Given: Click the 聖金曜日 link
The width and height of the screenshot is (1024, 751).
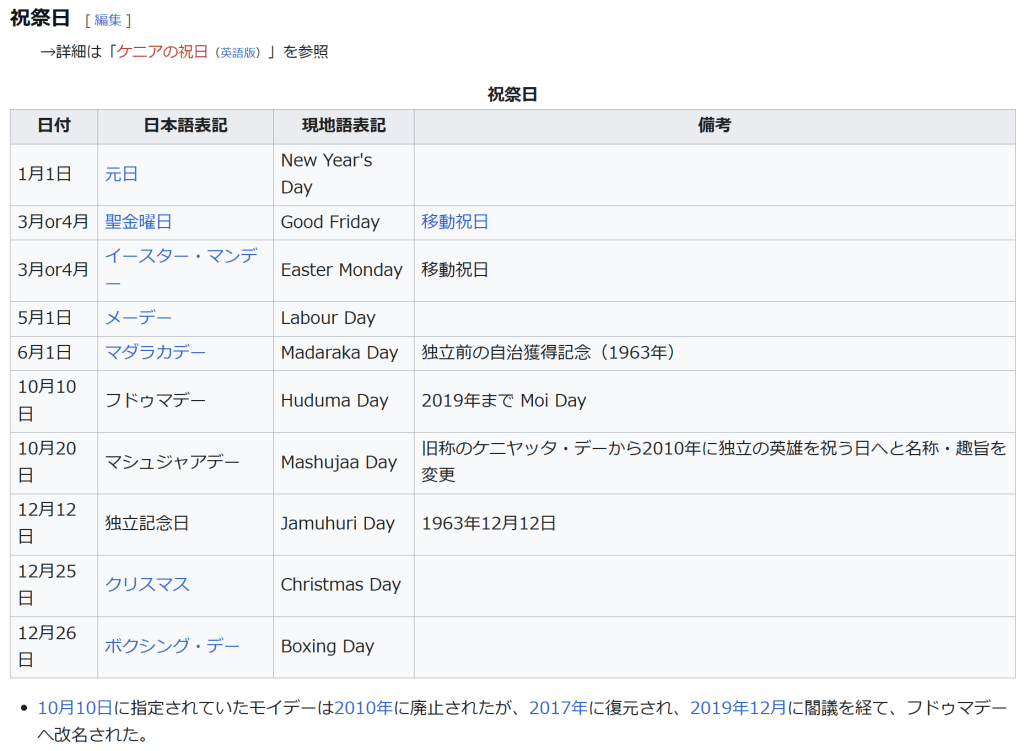Looking at the screenshot, I should [138, 222].
